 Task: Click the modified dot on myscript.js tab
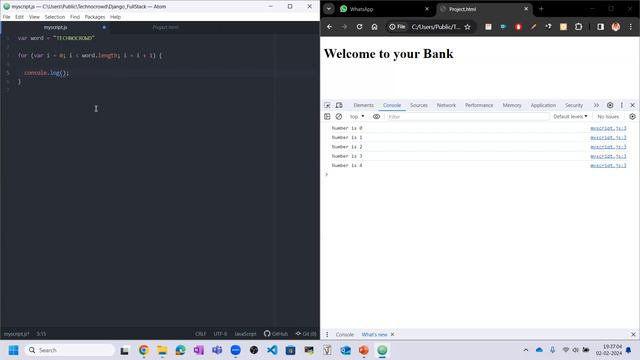tap(104, 27)
